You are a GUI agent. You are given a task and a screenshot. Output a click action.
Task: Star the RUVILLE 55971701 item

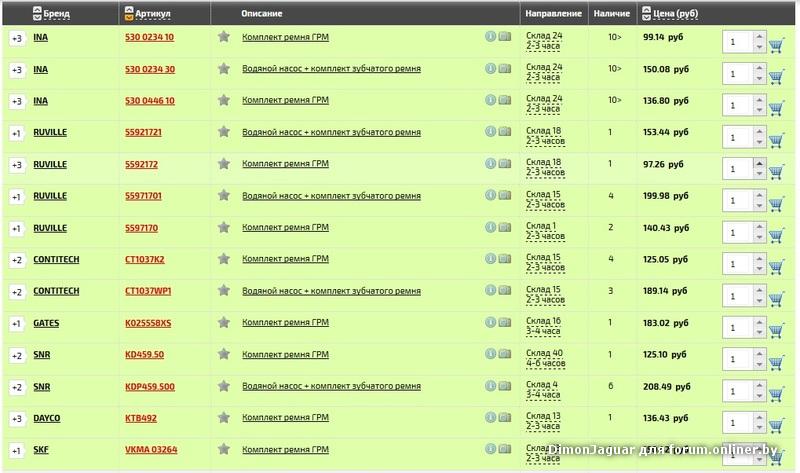(223, 195)
